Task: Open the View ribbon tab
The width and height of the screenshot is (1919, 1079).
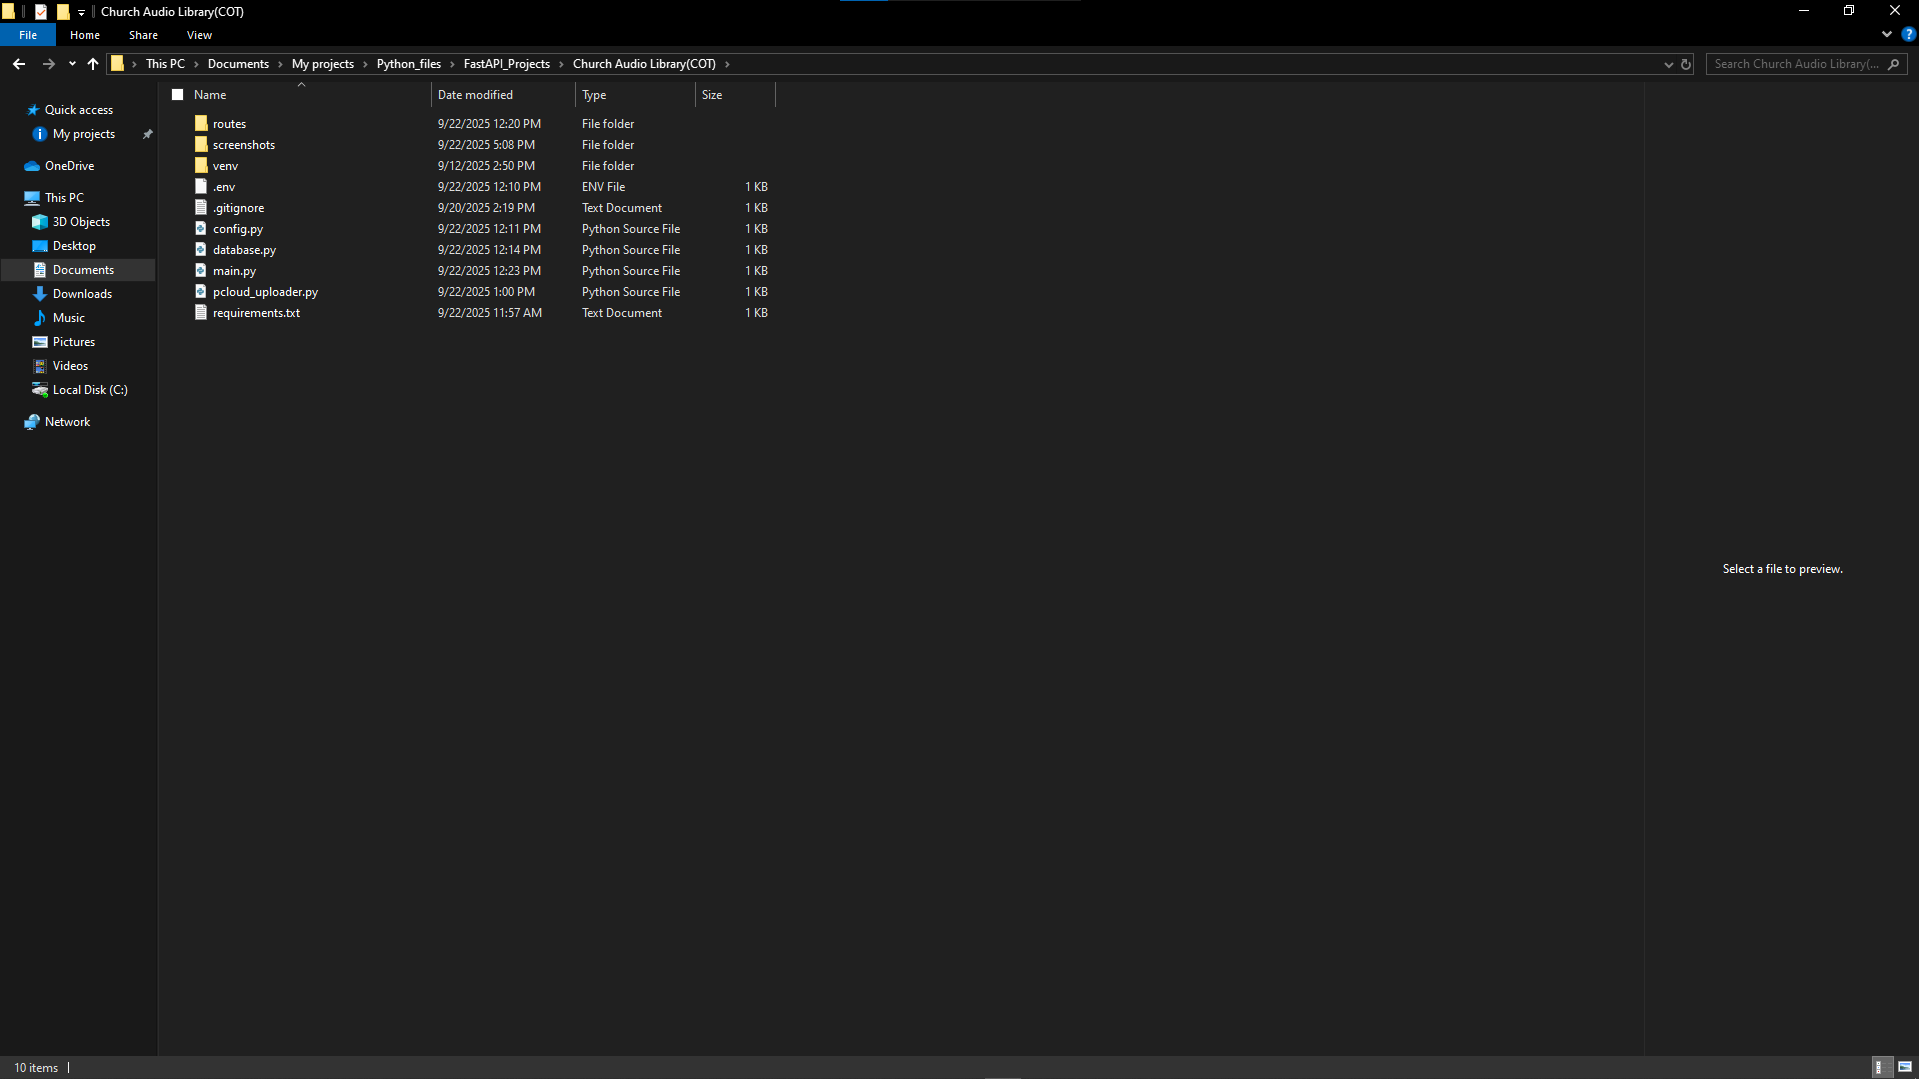Action: pyautogui.click(x=199, y=35)
